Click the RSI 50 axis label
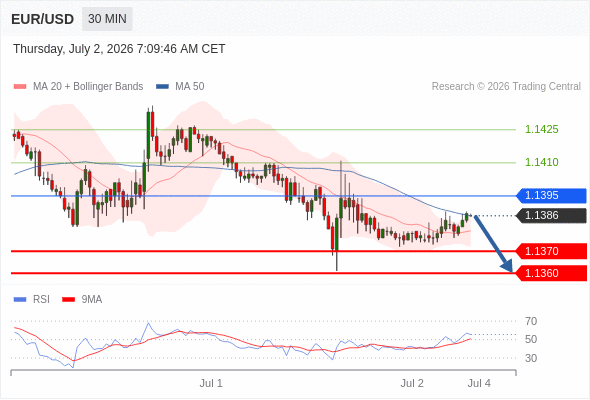This screenshot has height=400, width=590. tap(531, 339)
